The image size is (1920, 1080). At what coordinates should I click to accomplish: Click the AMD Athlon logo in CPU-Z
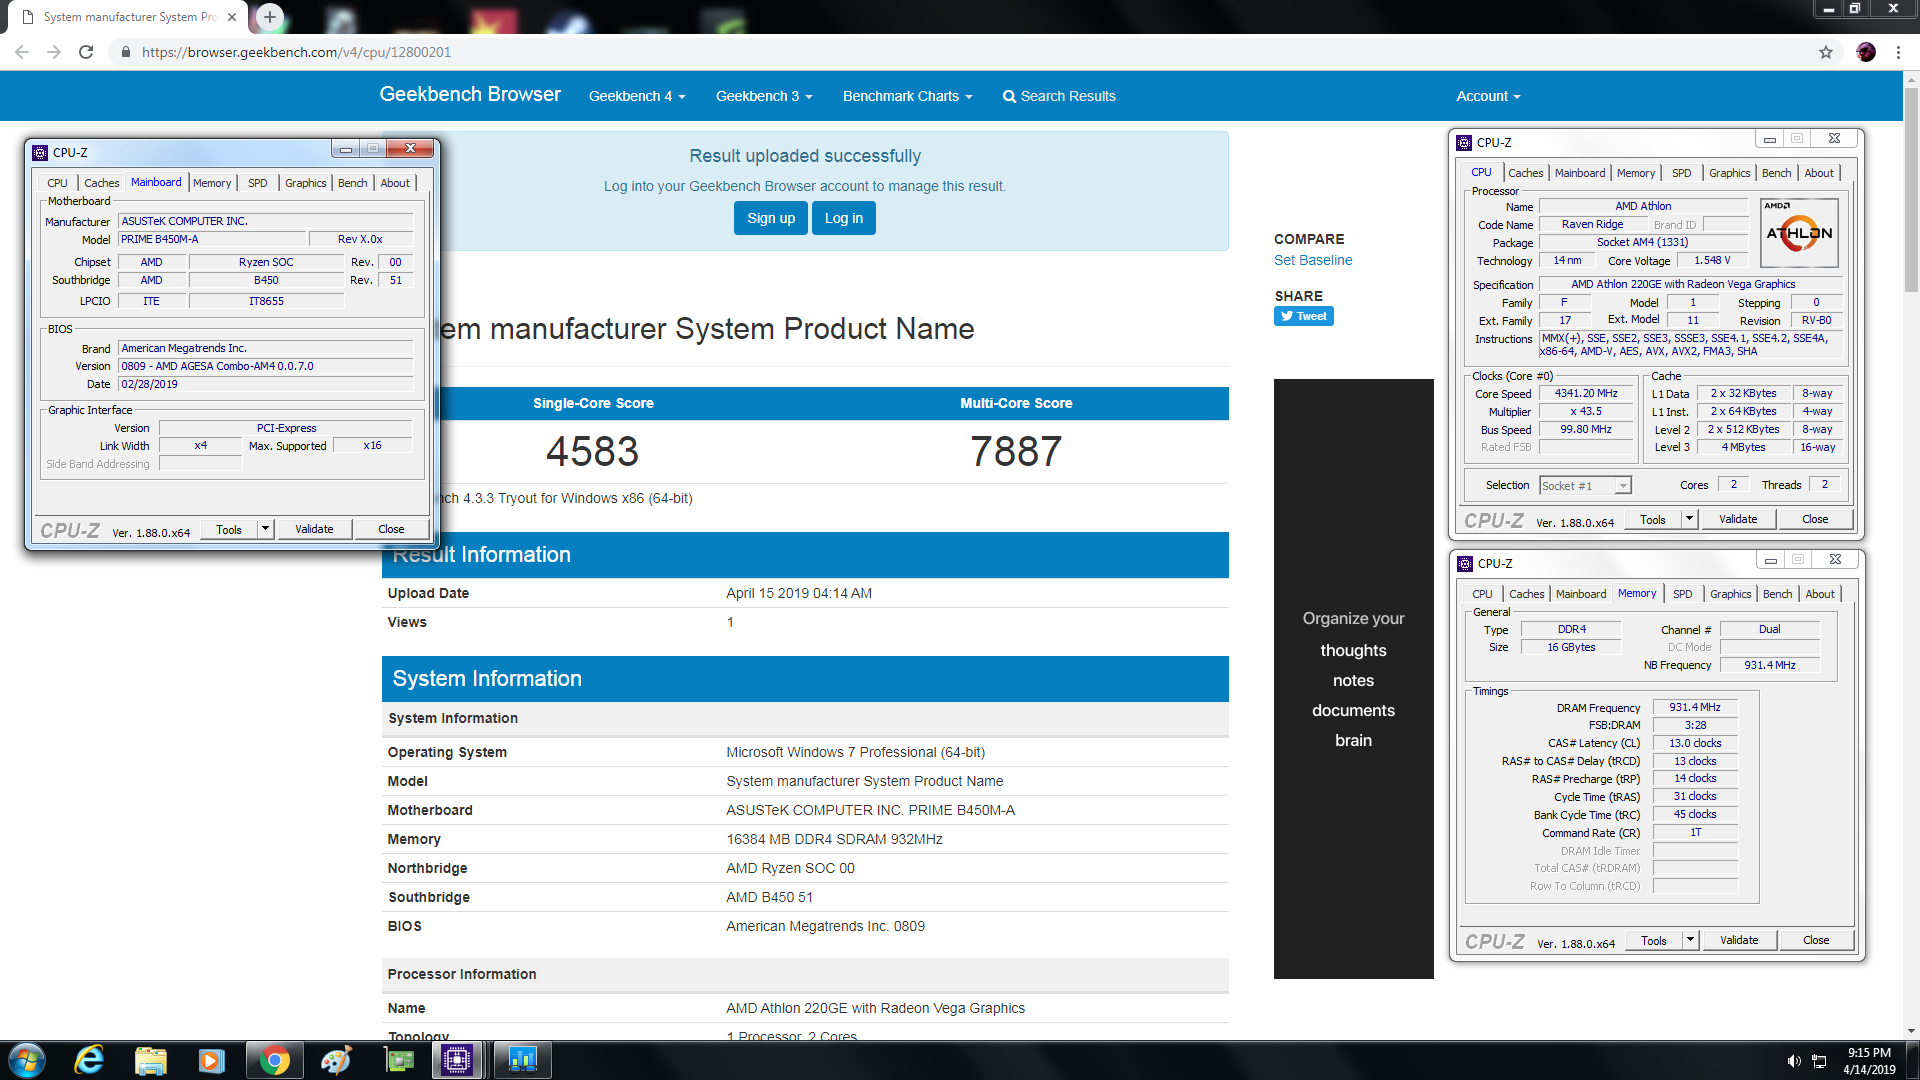(x=1799, y=233)
